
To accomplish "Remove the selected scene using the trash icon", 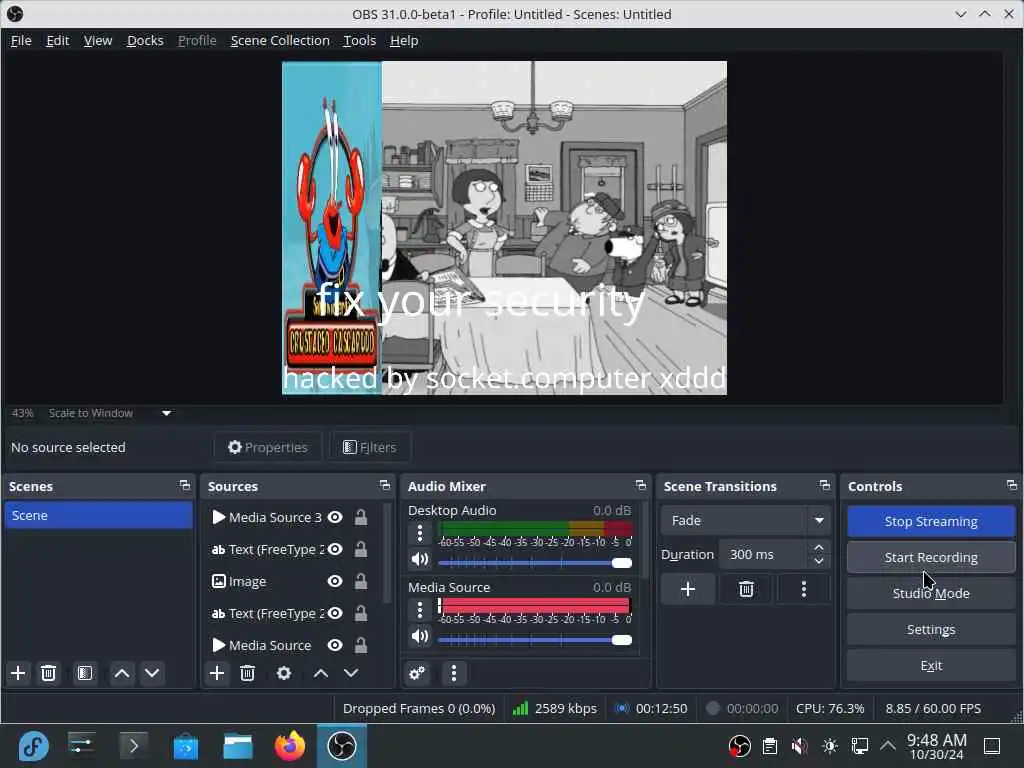I will pos(48,673).
